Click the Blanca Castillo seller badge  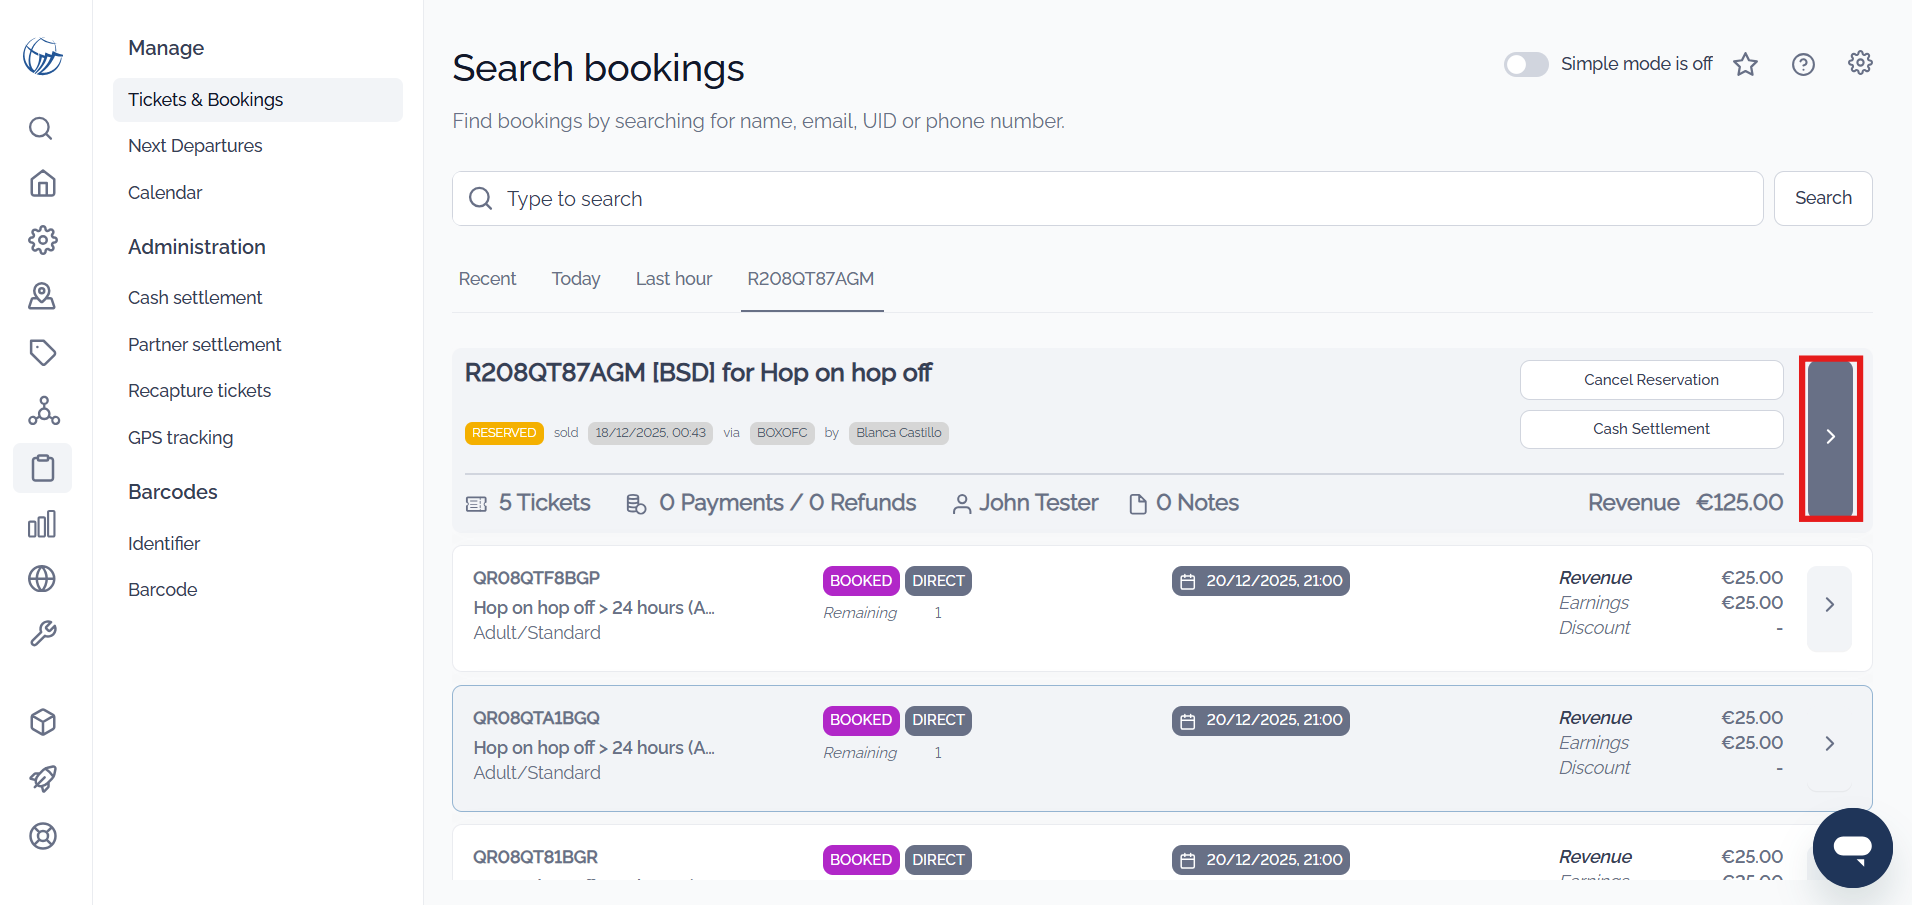899,433
